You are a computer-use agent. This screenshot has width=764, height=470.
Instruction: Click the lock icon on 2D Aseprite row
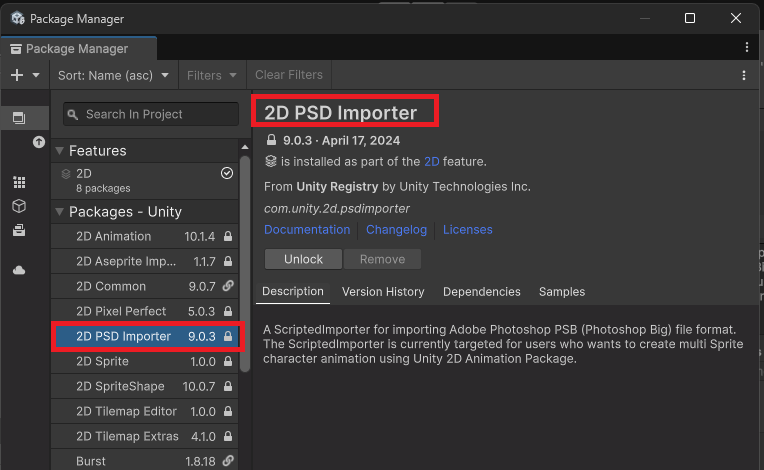tap(228, 262)
